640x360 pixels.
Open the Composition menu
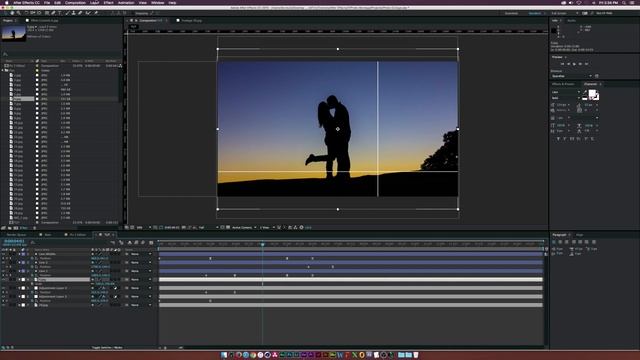coord(76,2)
